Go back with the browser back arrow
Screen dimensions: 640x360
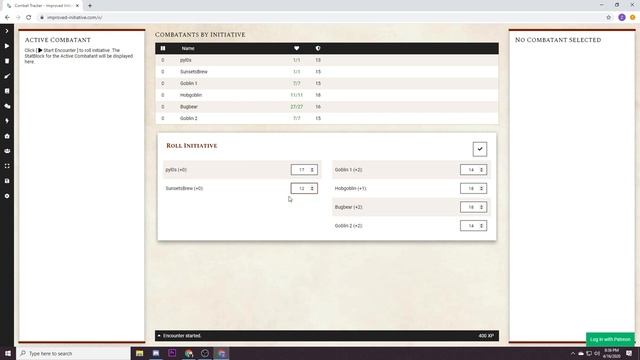coord(7,18)
